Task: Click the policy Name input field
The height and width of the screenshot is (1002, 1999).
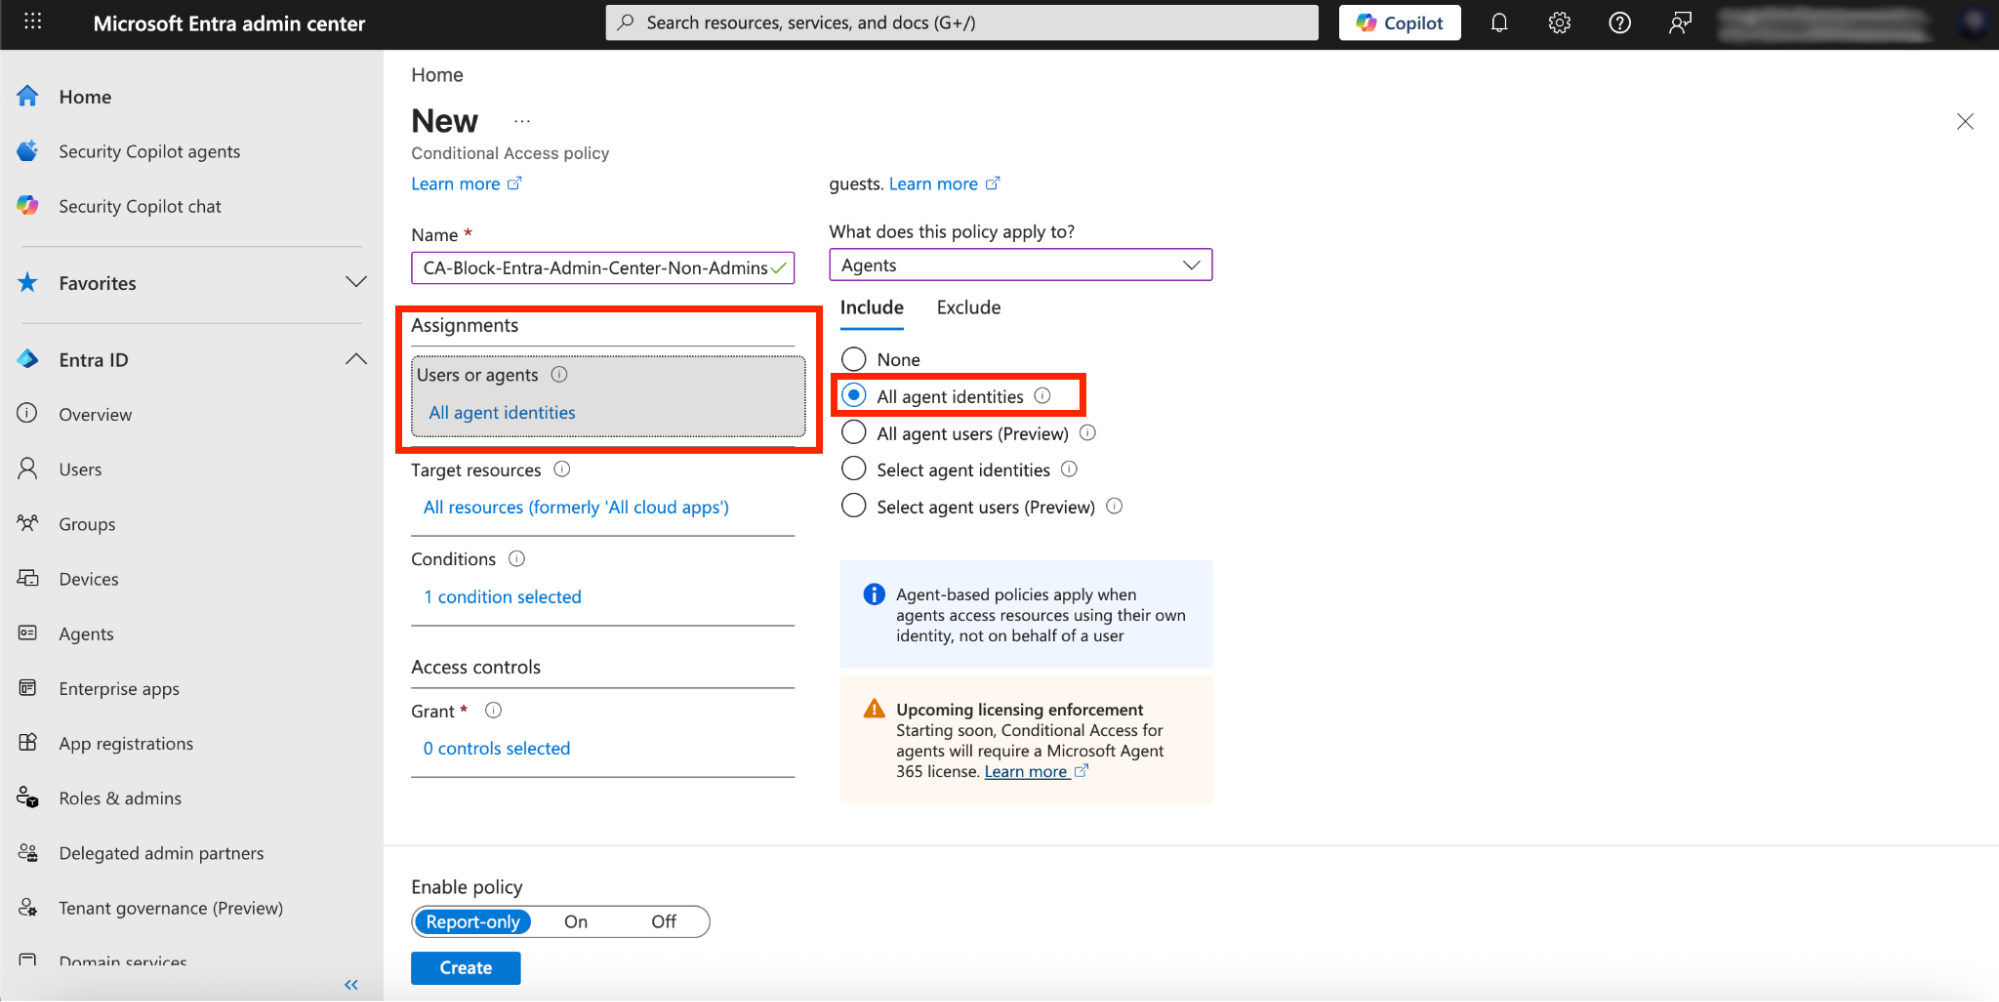Action: point(603,268)
